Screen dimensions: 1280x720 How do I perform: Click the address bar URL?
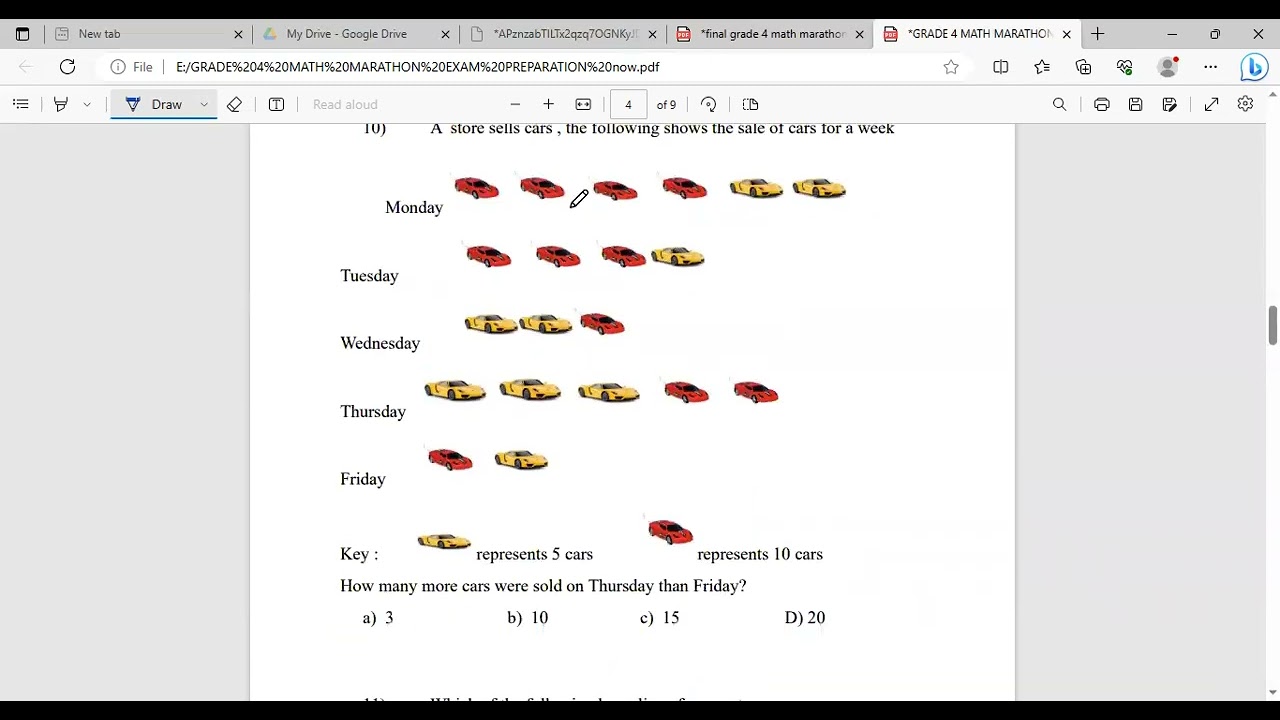pos(417,67)
